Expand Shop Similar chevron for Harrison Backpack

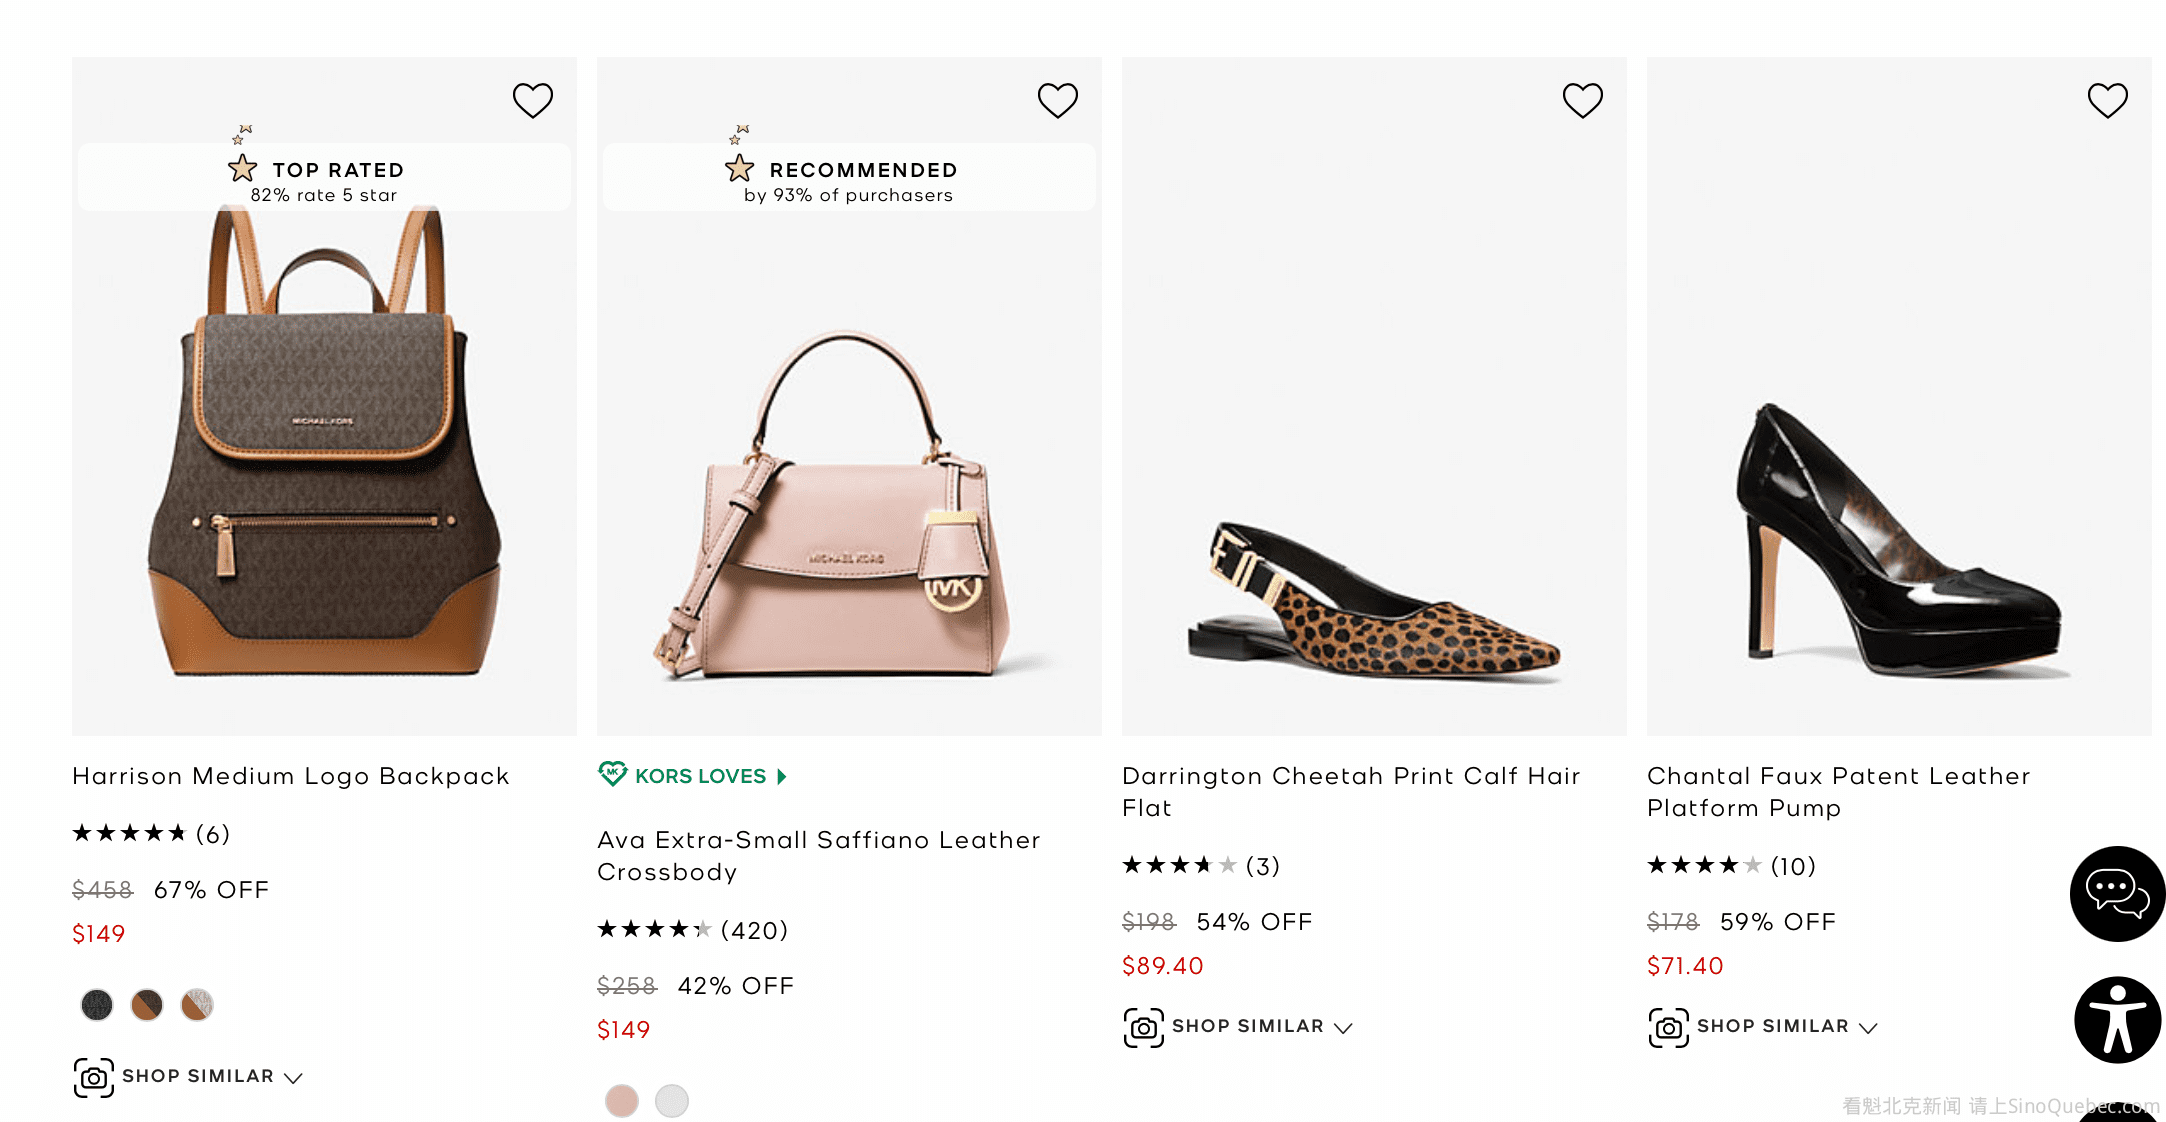coord(293,1078)
